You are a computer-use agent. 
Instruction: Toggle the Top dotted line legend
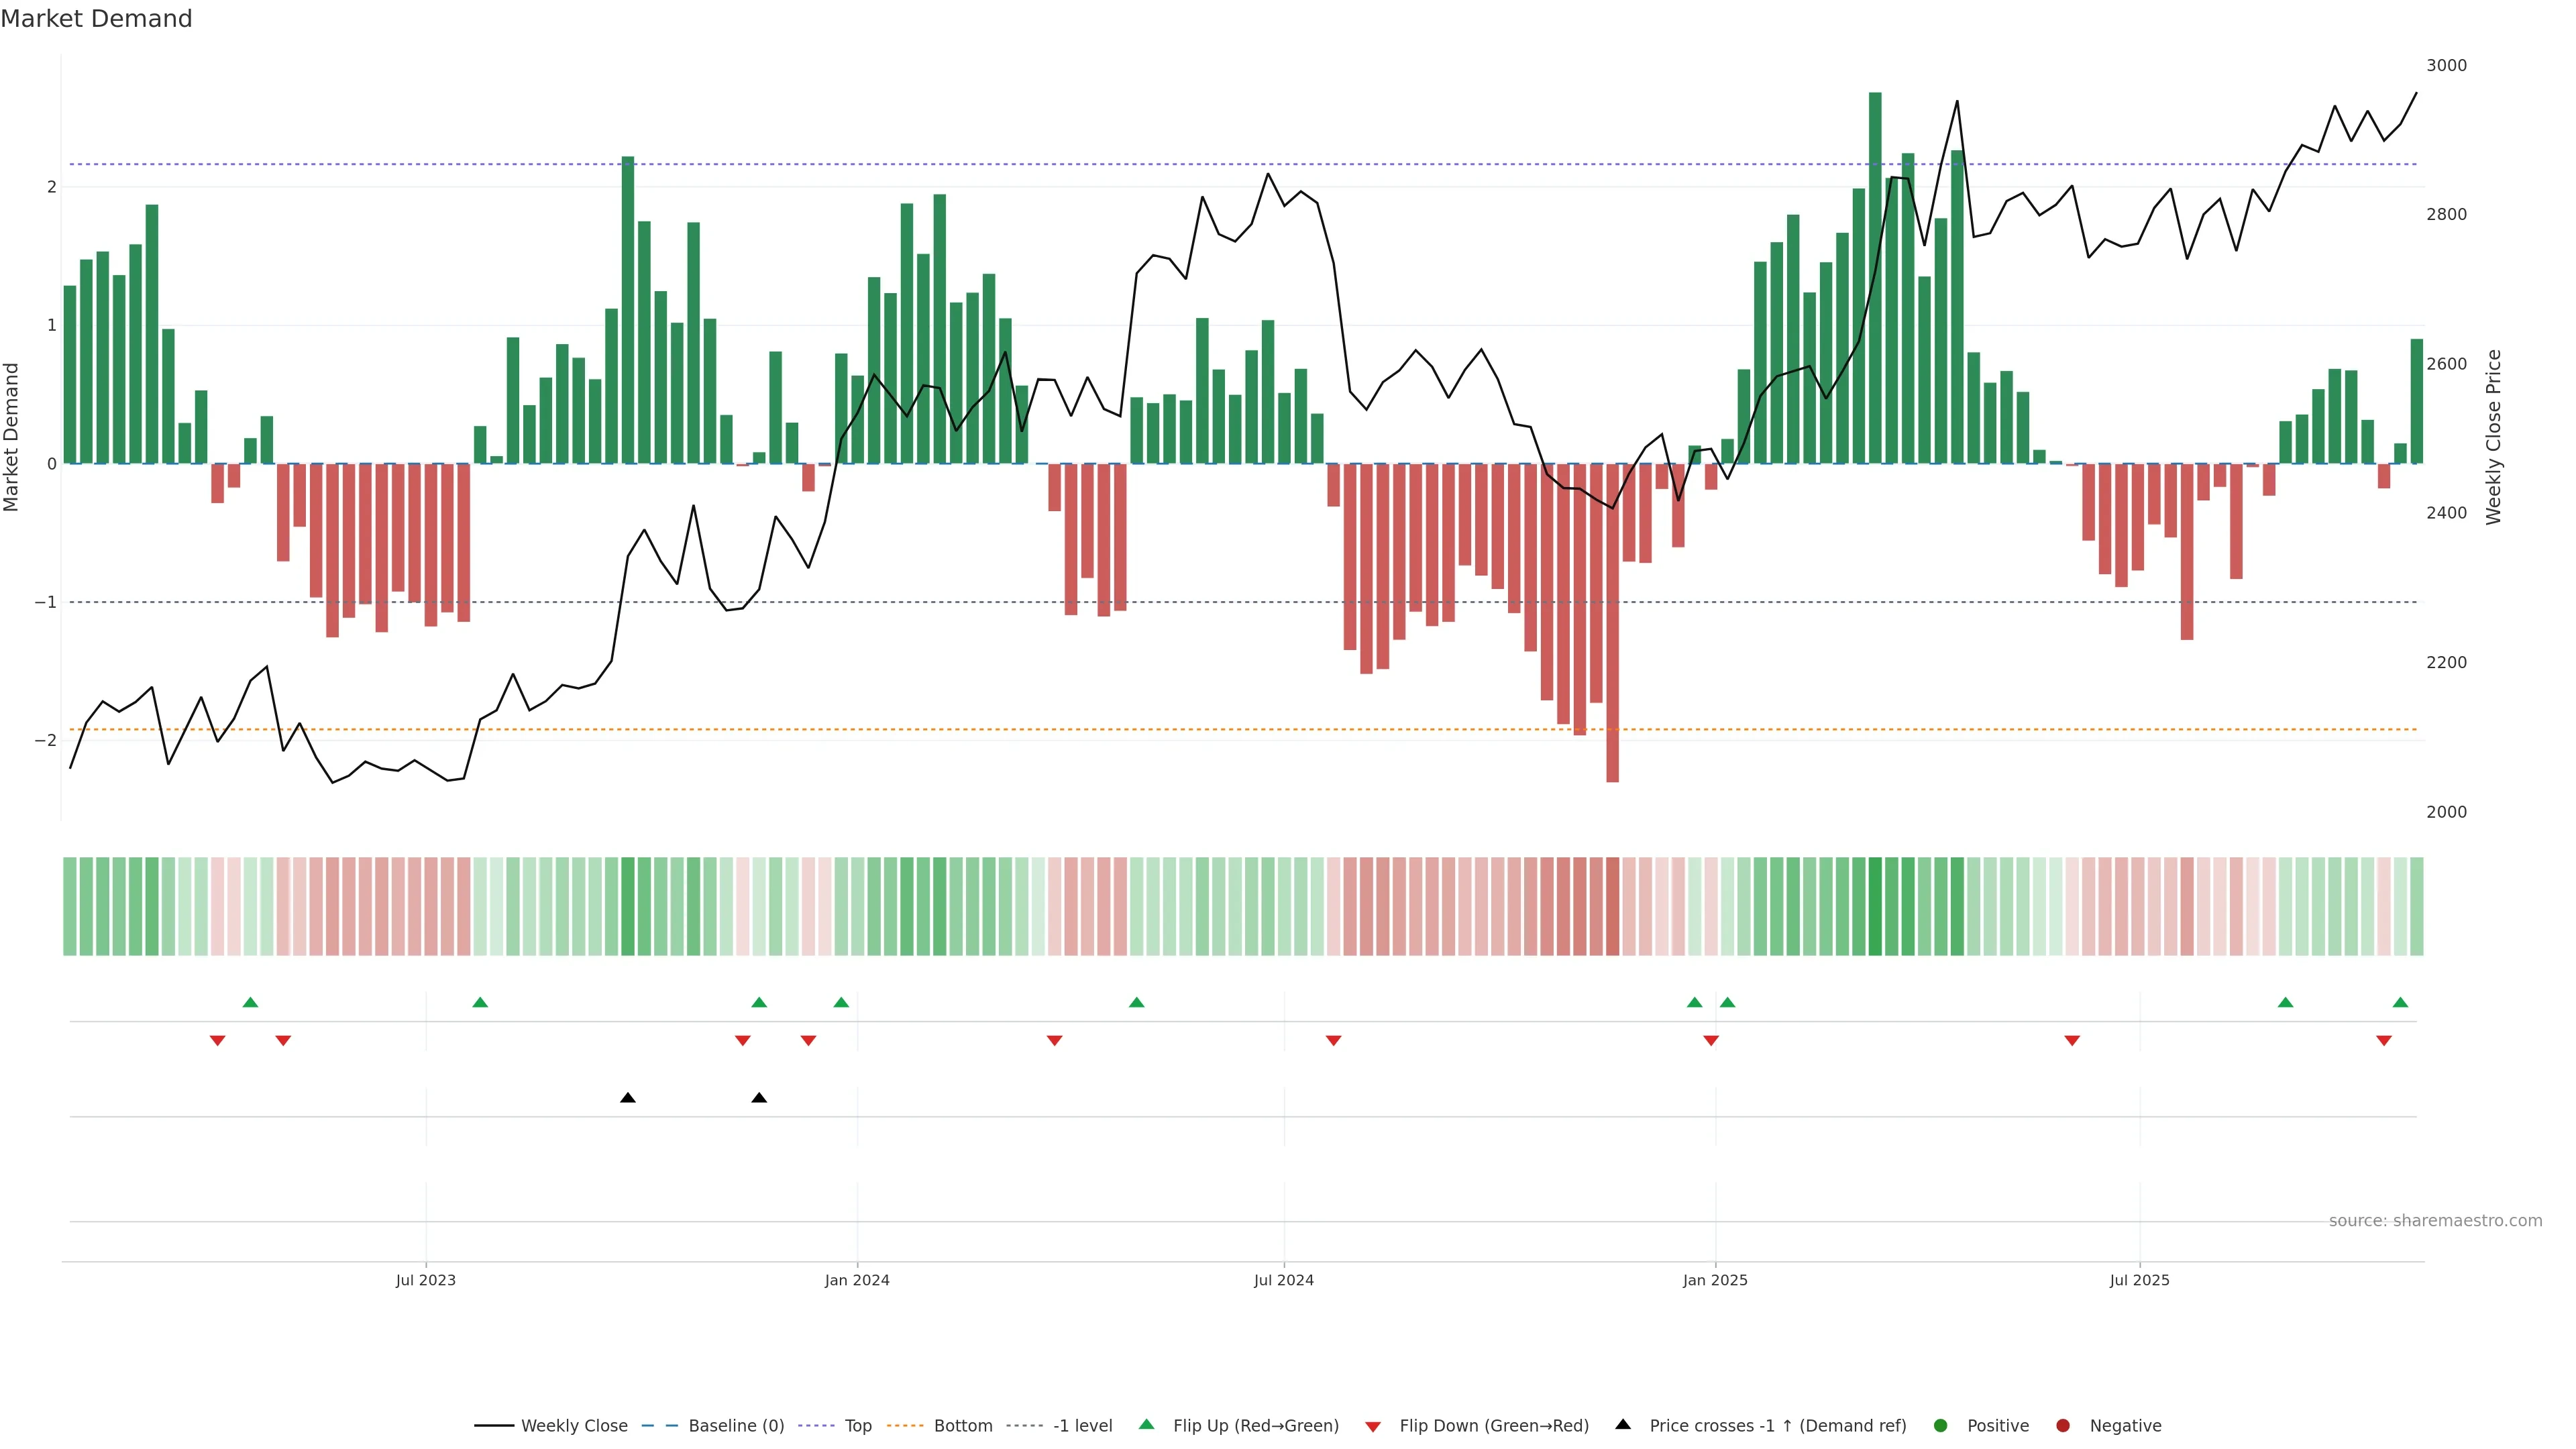(816, 1426)
